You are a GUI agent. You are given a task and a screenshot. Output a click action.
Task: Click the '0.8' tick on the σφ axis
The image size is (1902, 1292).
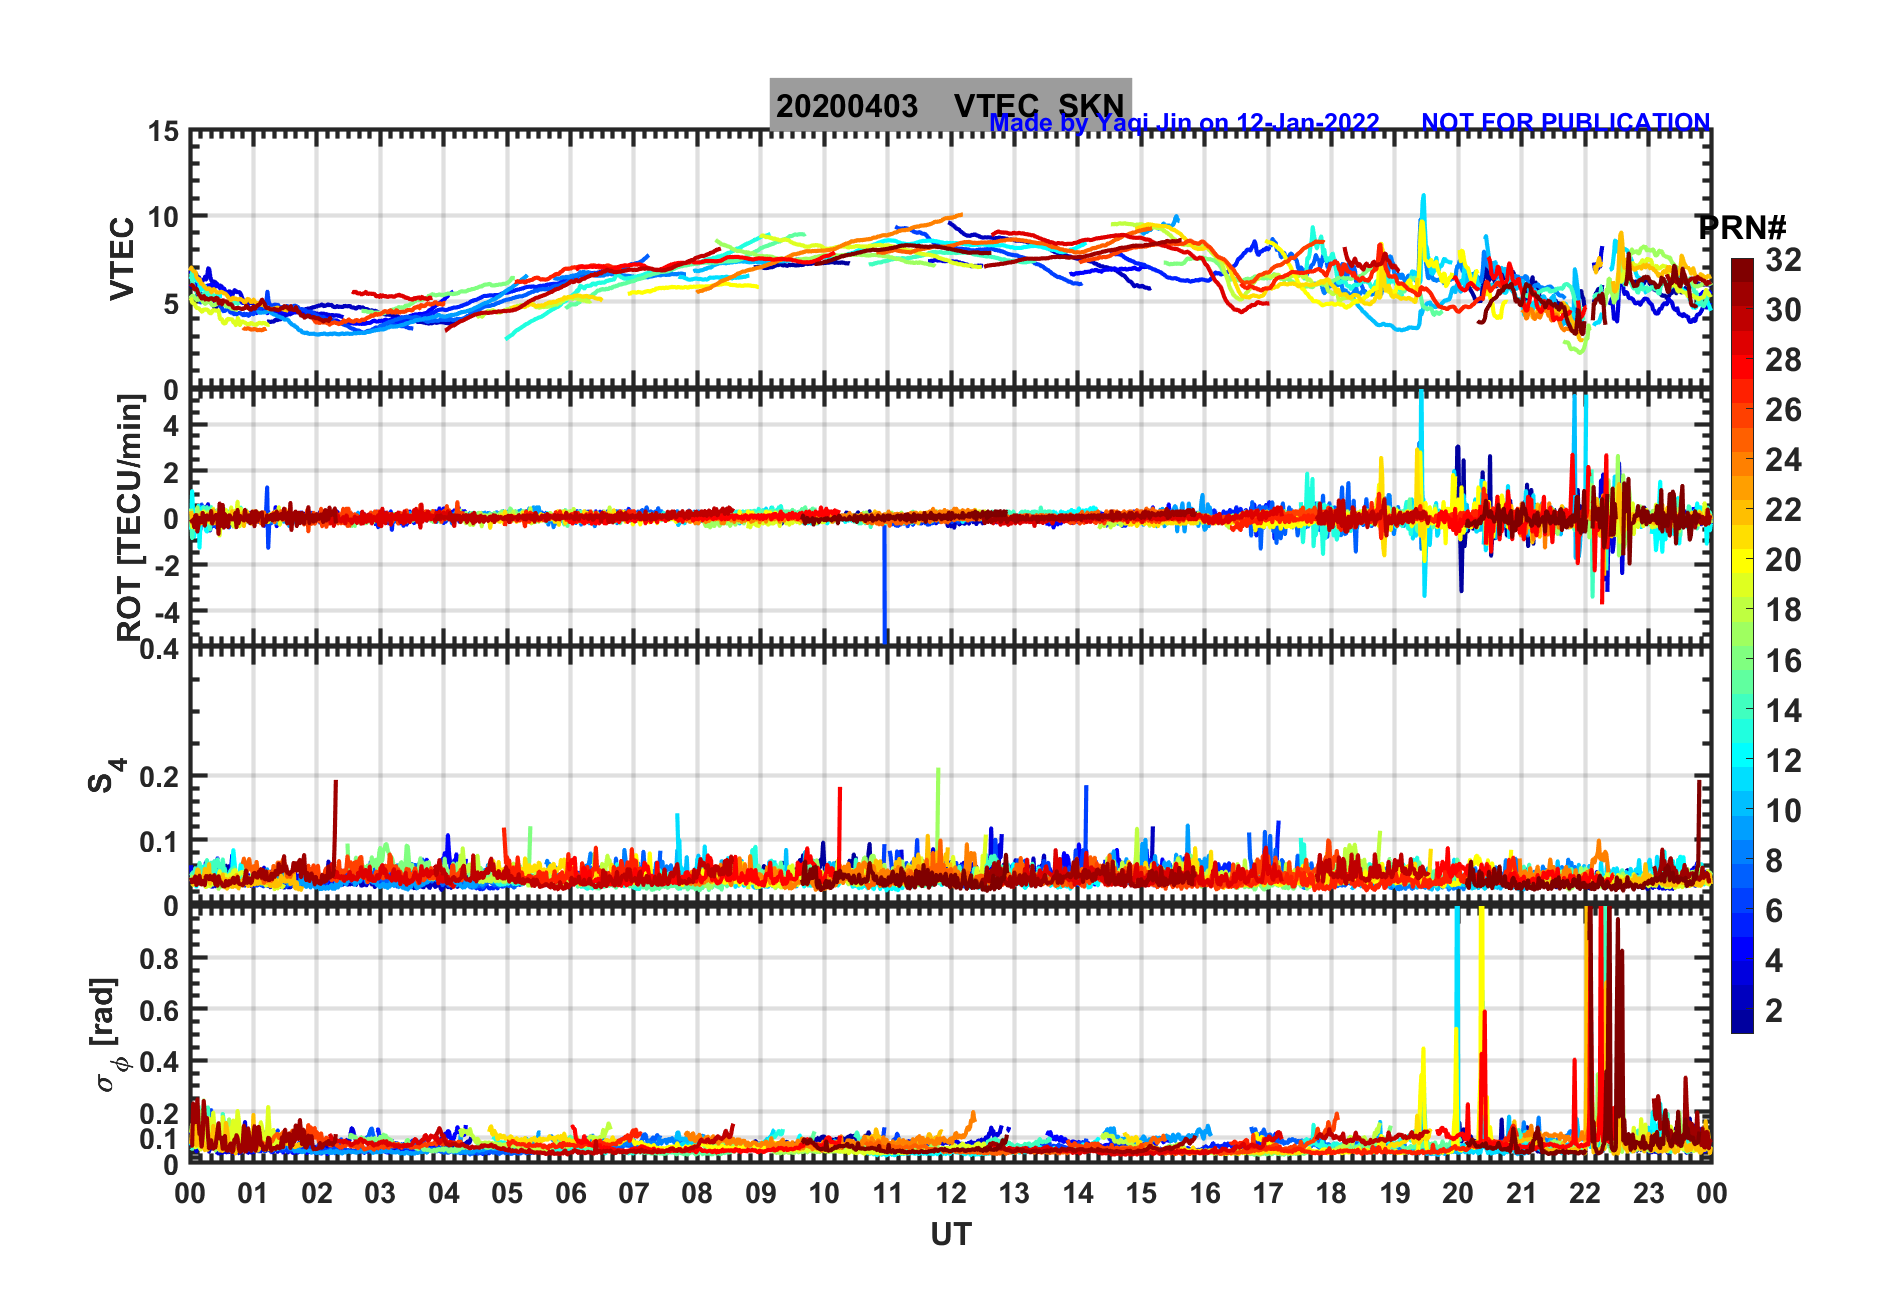[x=160, y=958]
